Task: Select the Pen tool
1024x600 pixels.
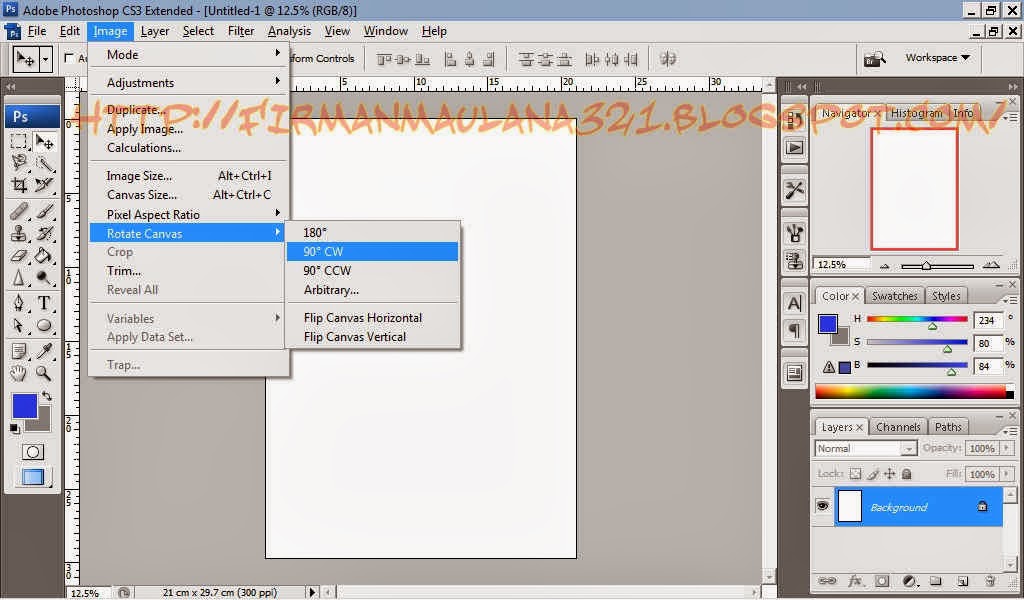Action: (x=19, y=303)
